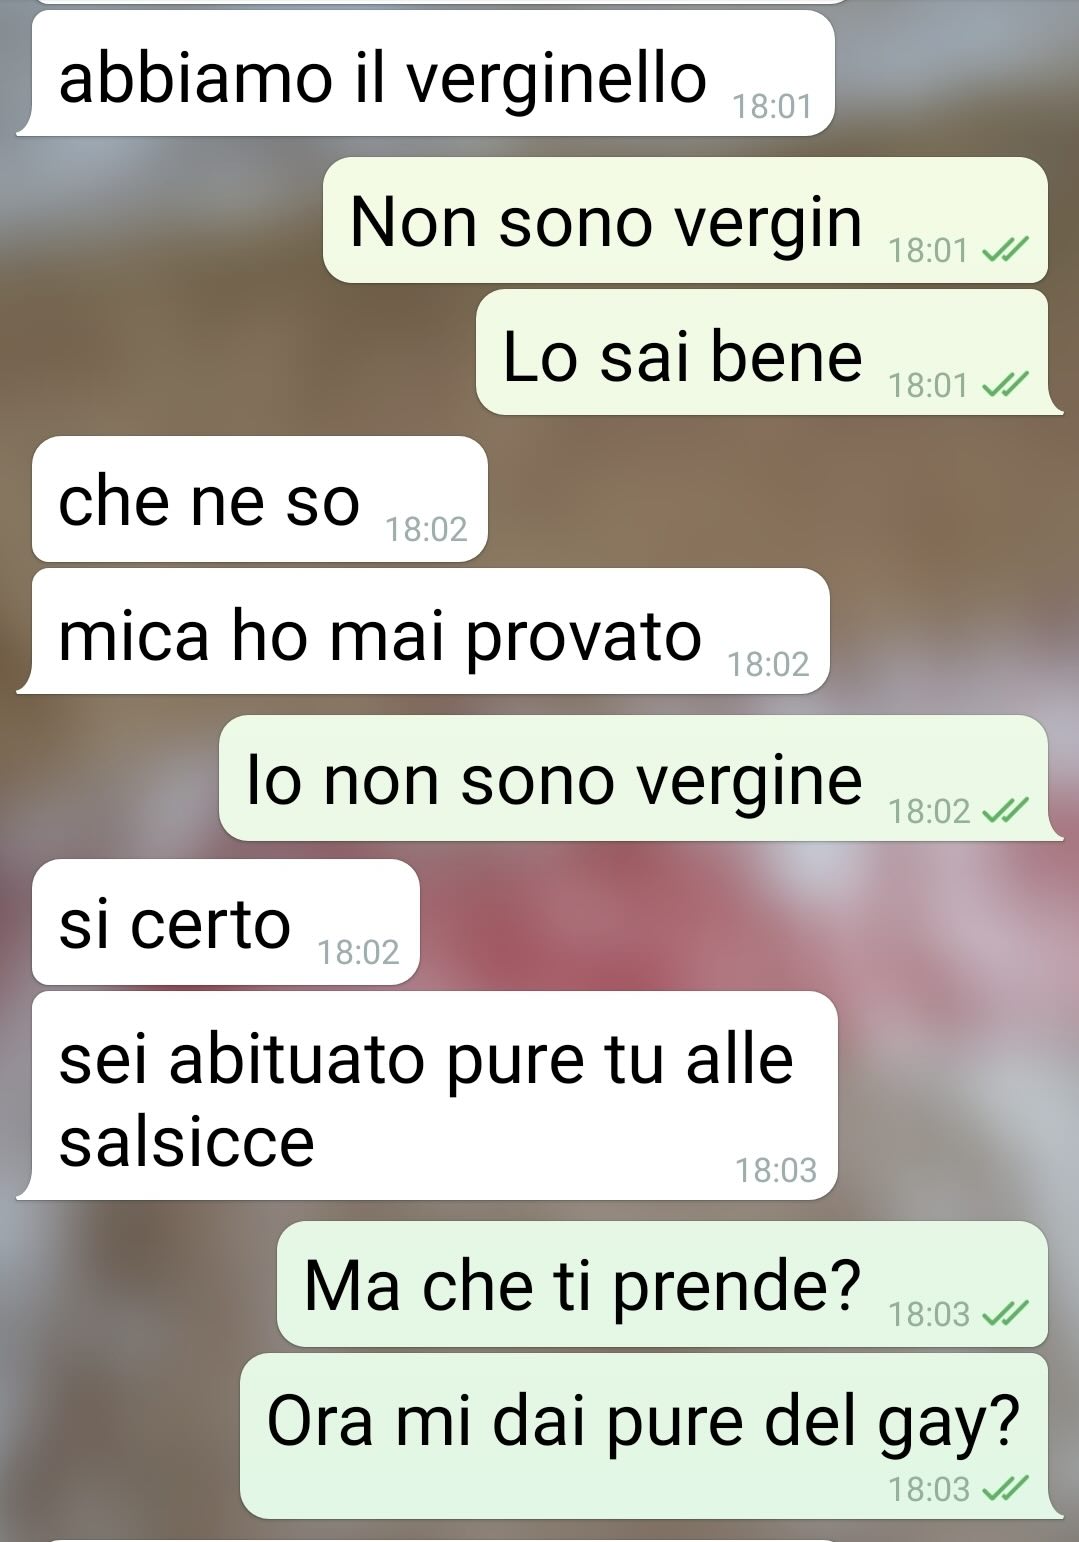1079x1542 pixels.
Task: Tap the 18:01 timestamp on "abbiamo il verginello"
Action: pyautogui.click(x=772, y=106)
